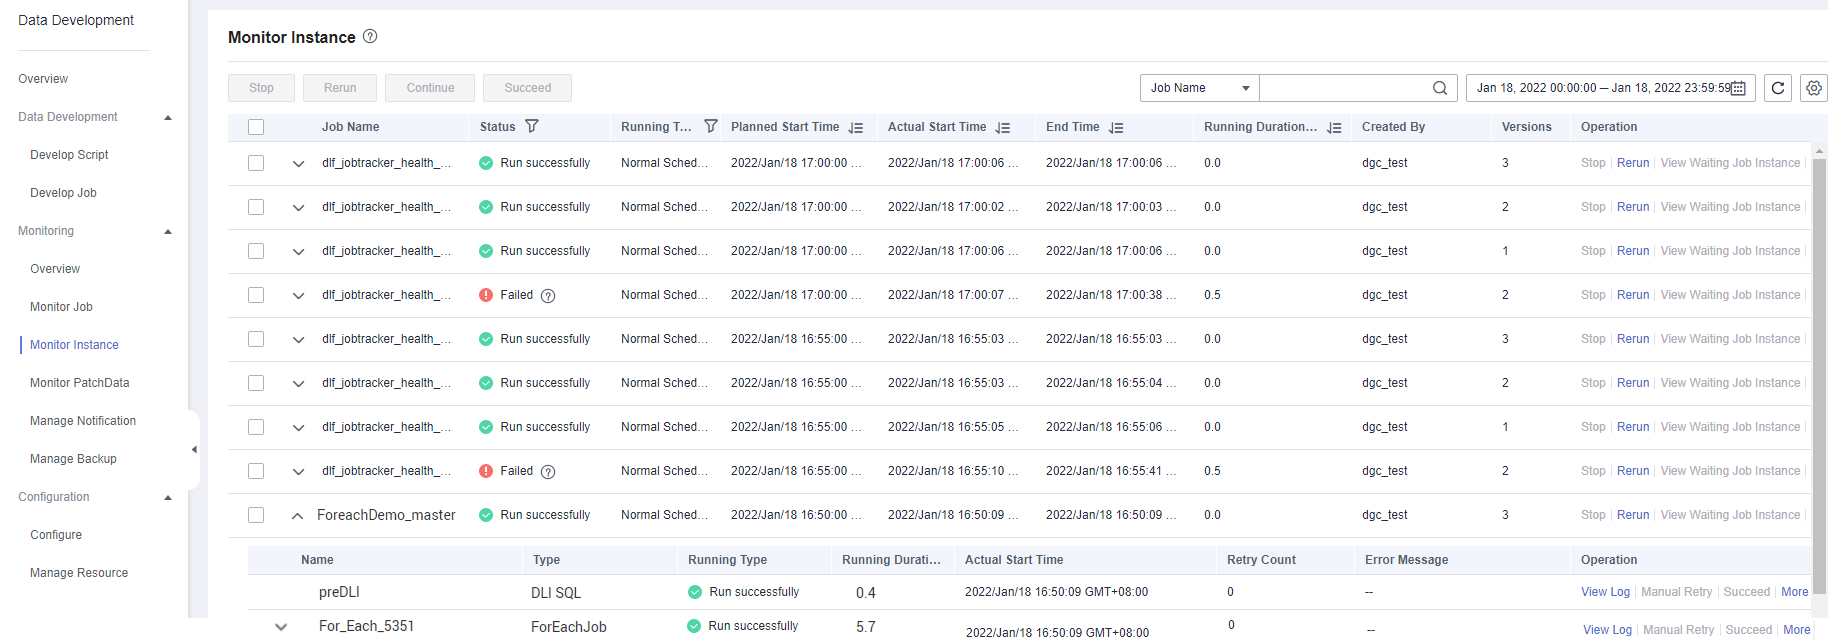Tick the checkbox of first job row
1828x640 pixels.
256,163
